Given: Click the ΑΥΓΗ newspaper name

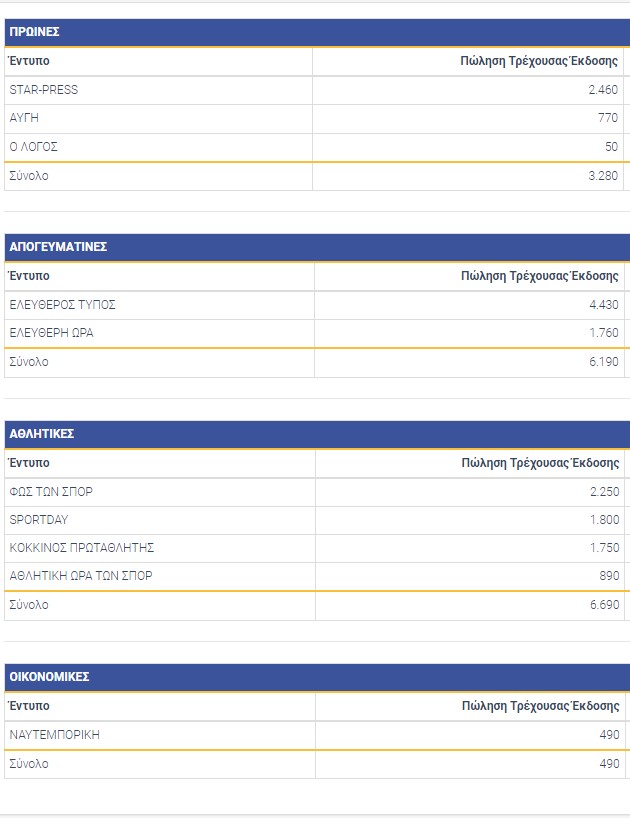Looking at the screenshot, I should pyautogui.click(x=24, y=118).
